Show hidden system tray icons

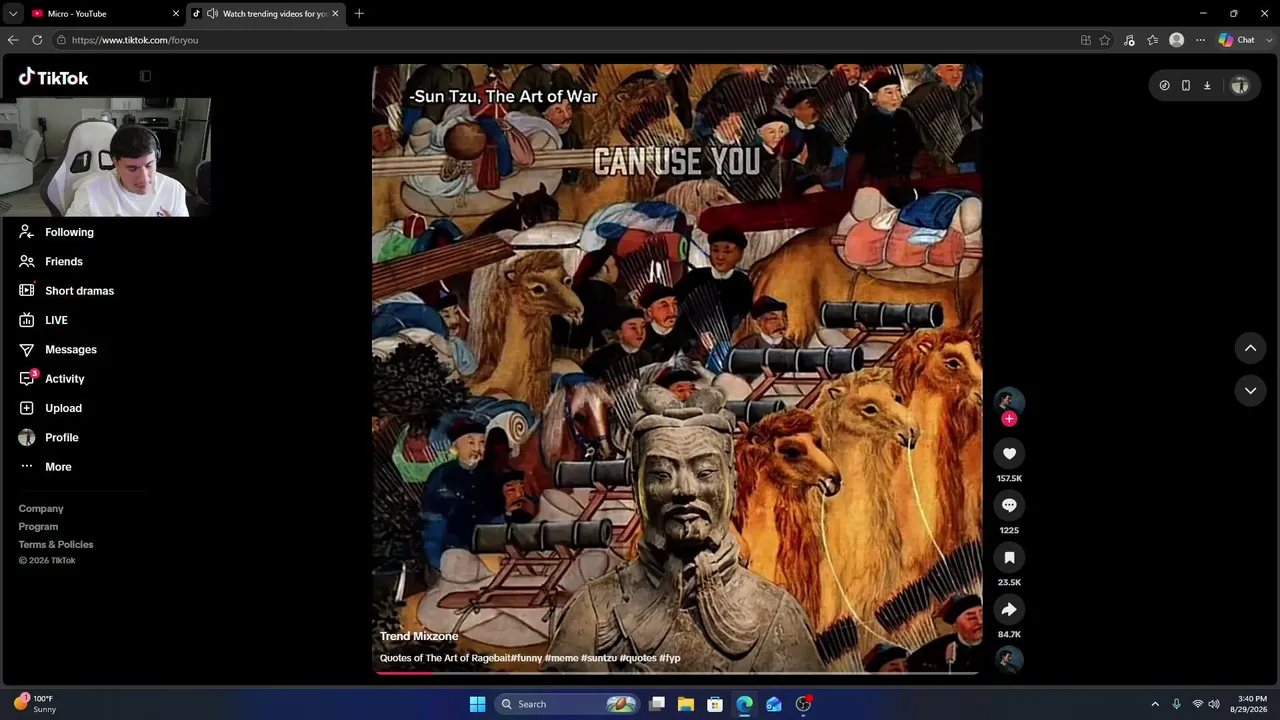click(x=1155, y=704)
